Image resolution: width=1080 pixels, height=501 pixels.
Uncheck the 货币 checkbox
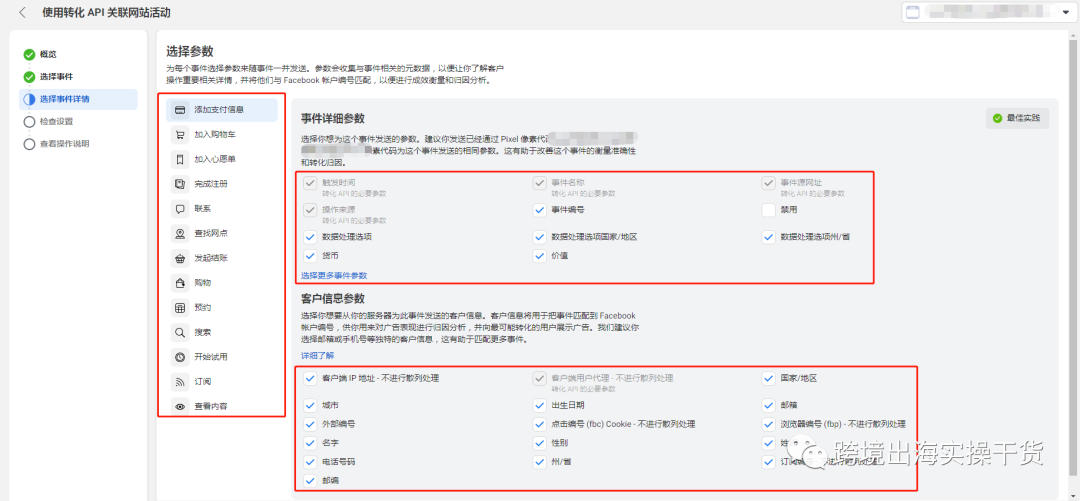(x=310, y=256)
